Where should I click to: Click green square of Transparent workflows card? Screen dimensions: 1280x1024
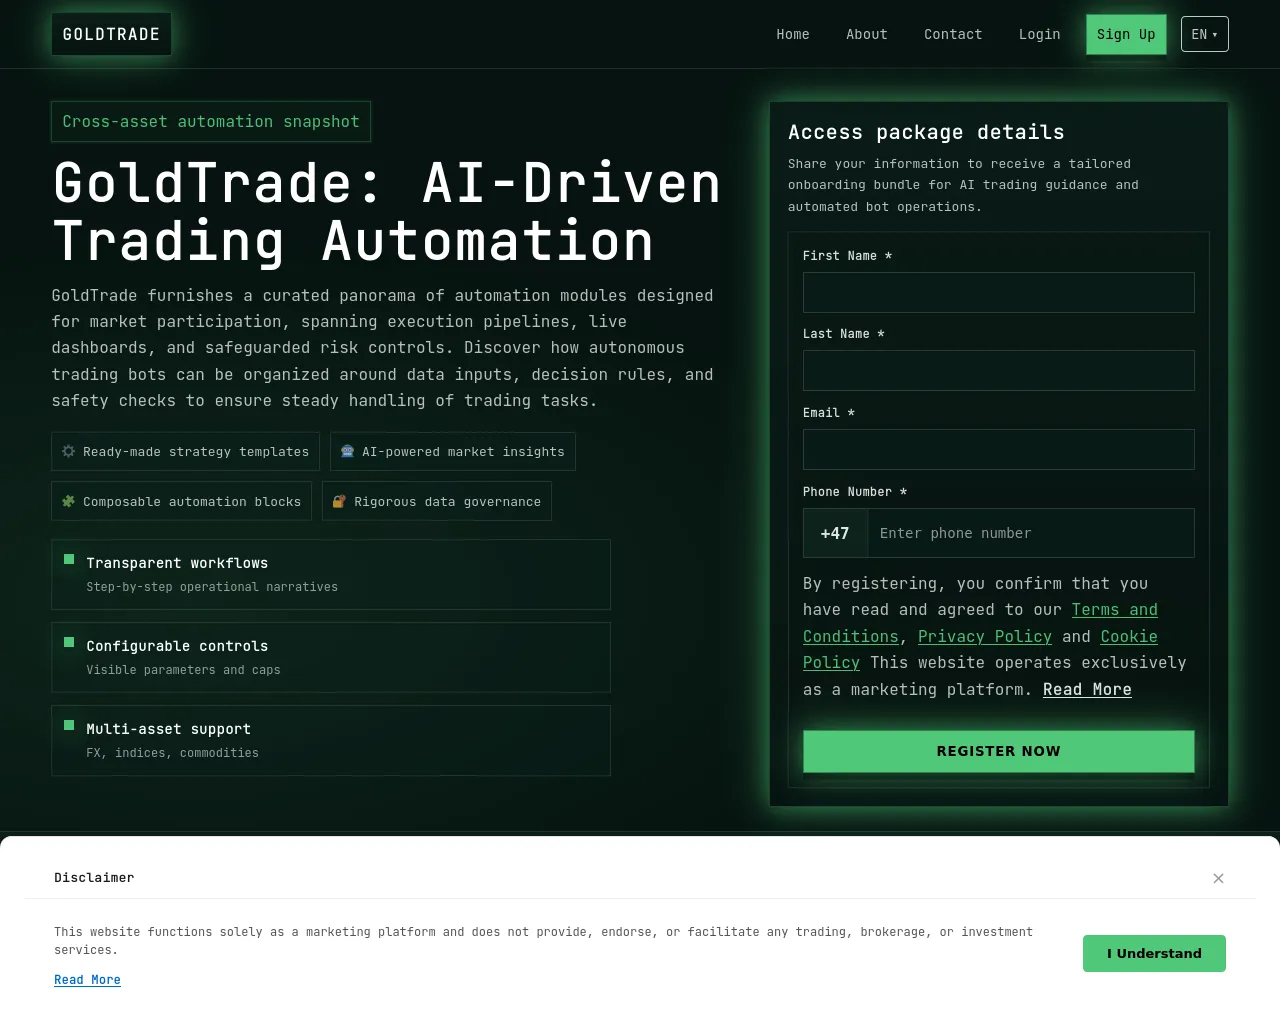coord(69,559)
